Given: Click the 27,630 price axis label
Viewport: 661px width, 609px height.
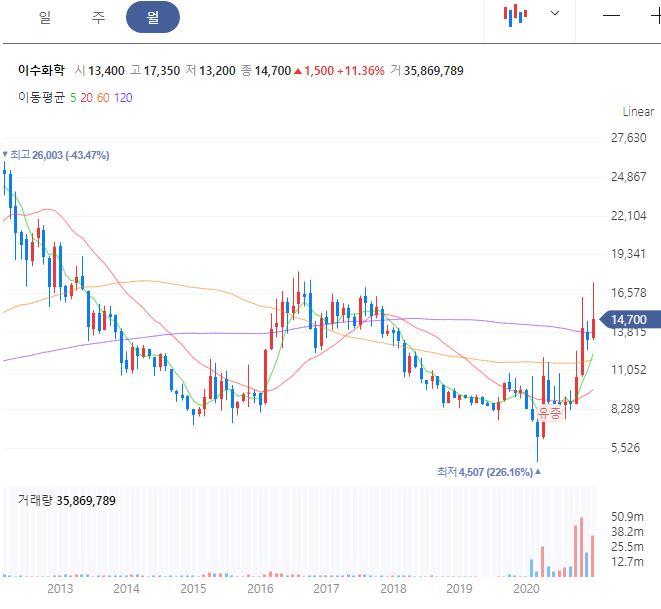Looking at the screenshot, I should click(629, 138).
